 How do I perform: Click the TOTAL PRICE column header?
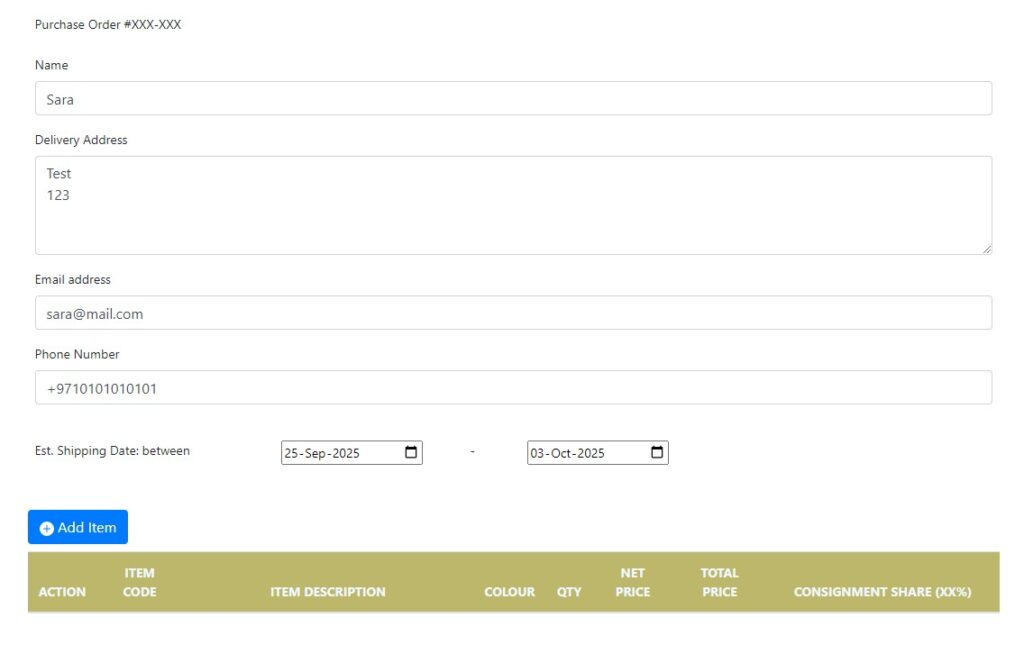point(719,582)
